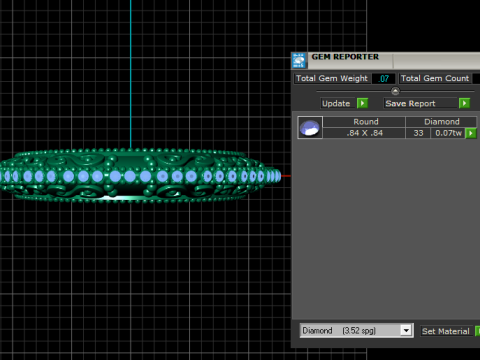480x360 pixels.
Task: Click the Set Material button
Action: pos(446,331)
